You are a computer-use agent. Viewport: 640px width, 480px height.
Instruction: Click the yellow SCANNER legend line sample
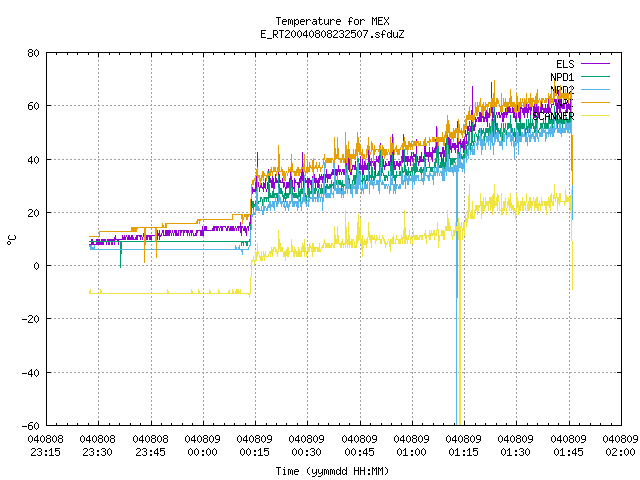coord(595,116)
